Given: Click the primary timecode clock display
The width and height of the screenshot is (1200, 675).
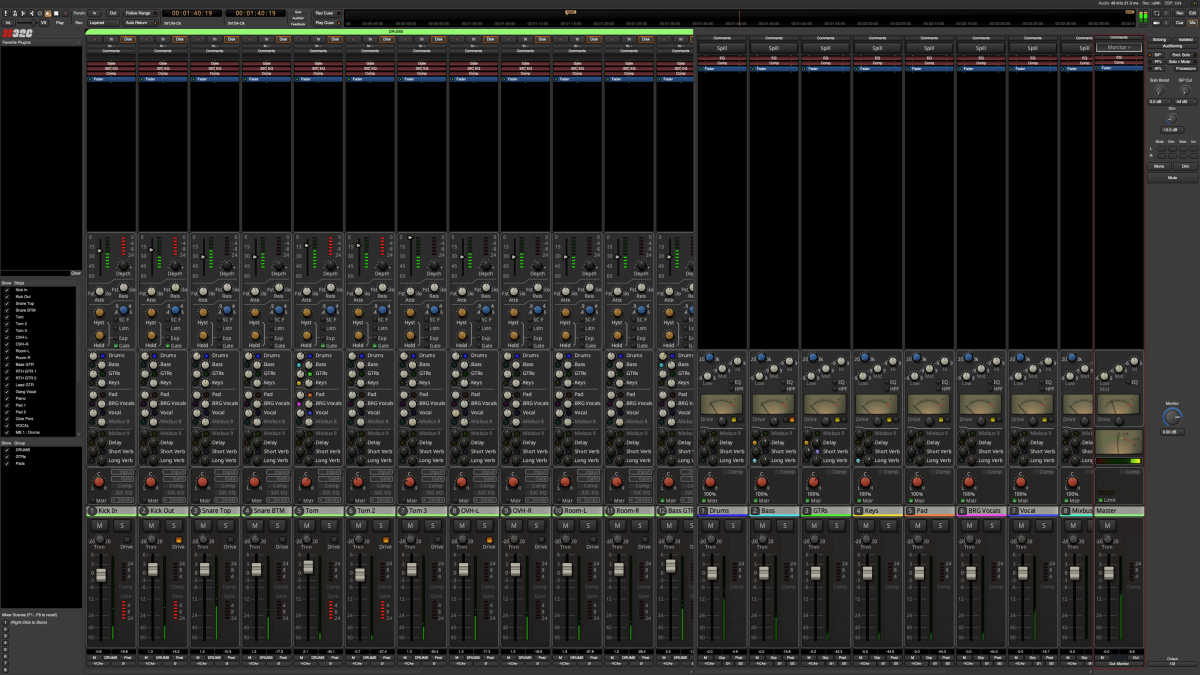Looking at the screenshot, I should [x=192, y=13].
